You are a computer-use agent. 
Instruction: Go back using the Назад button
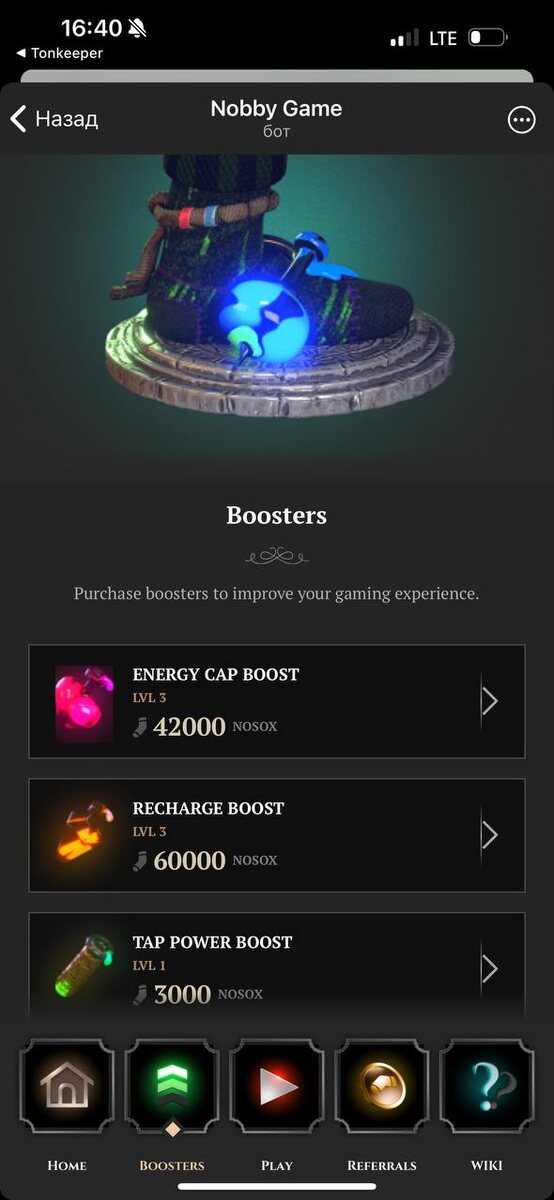pyautogui.click(x=54, y=119)
